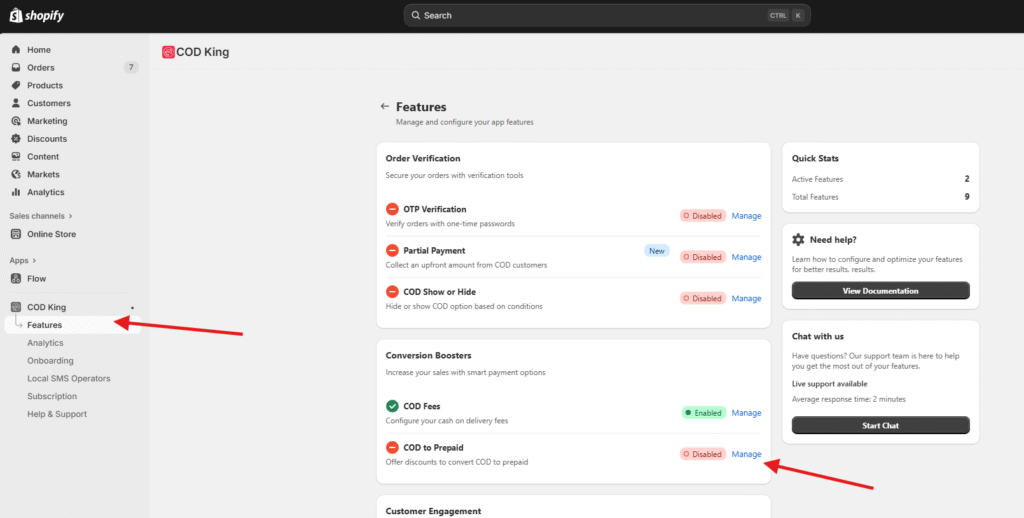1024x518 pixels.
Task: Click the Disabled badge for COD to Prepaid
Action: (702, 454)
